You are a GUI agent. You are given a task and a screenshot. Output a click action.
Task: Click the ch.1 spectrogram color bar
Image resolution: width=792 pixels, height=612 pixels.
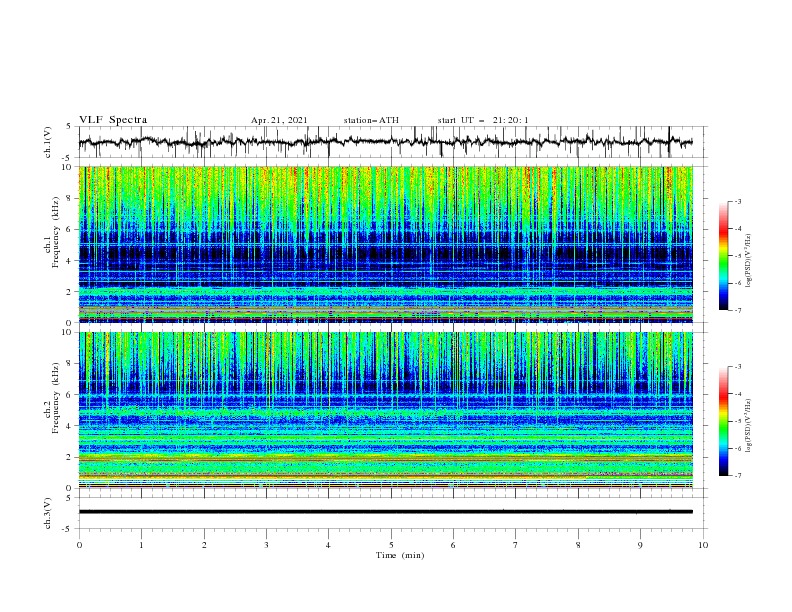click(x=724, y=256)
